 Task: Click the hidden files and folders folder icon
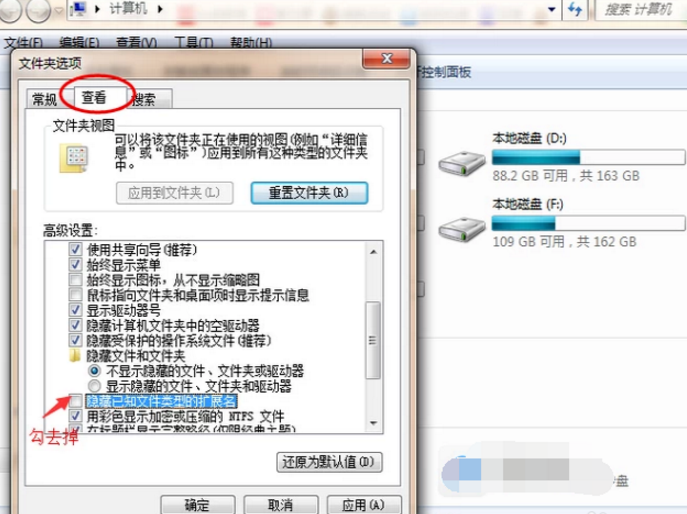75,355
